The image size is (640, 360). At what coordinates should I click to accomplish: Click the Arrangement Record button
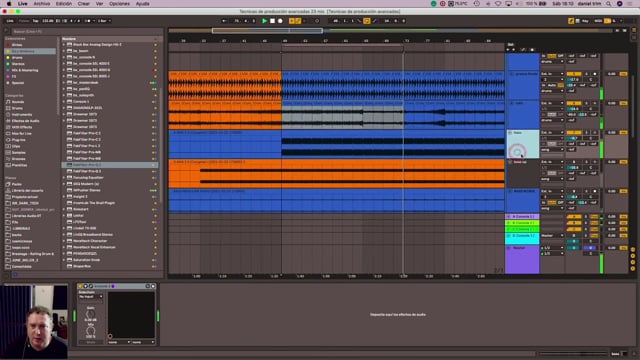(x=280, y=21)
